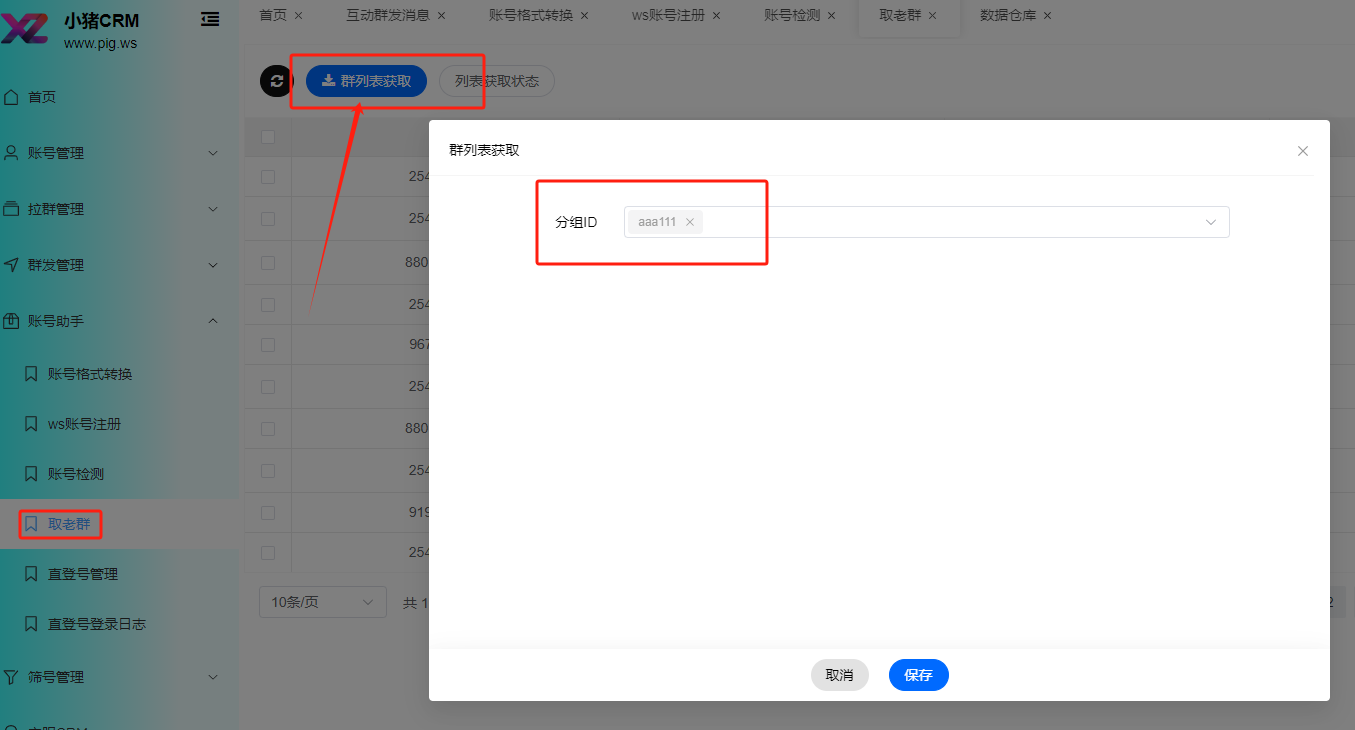Switch to the 互动群发消息 tab
This screenshot has width=1355, height=730.
[389, 16]
